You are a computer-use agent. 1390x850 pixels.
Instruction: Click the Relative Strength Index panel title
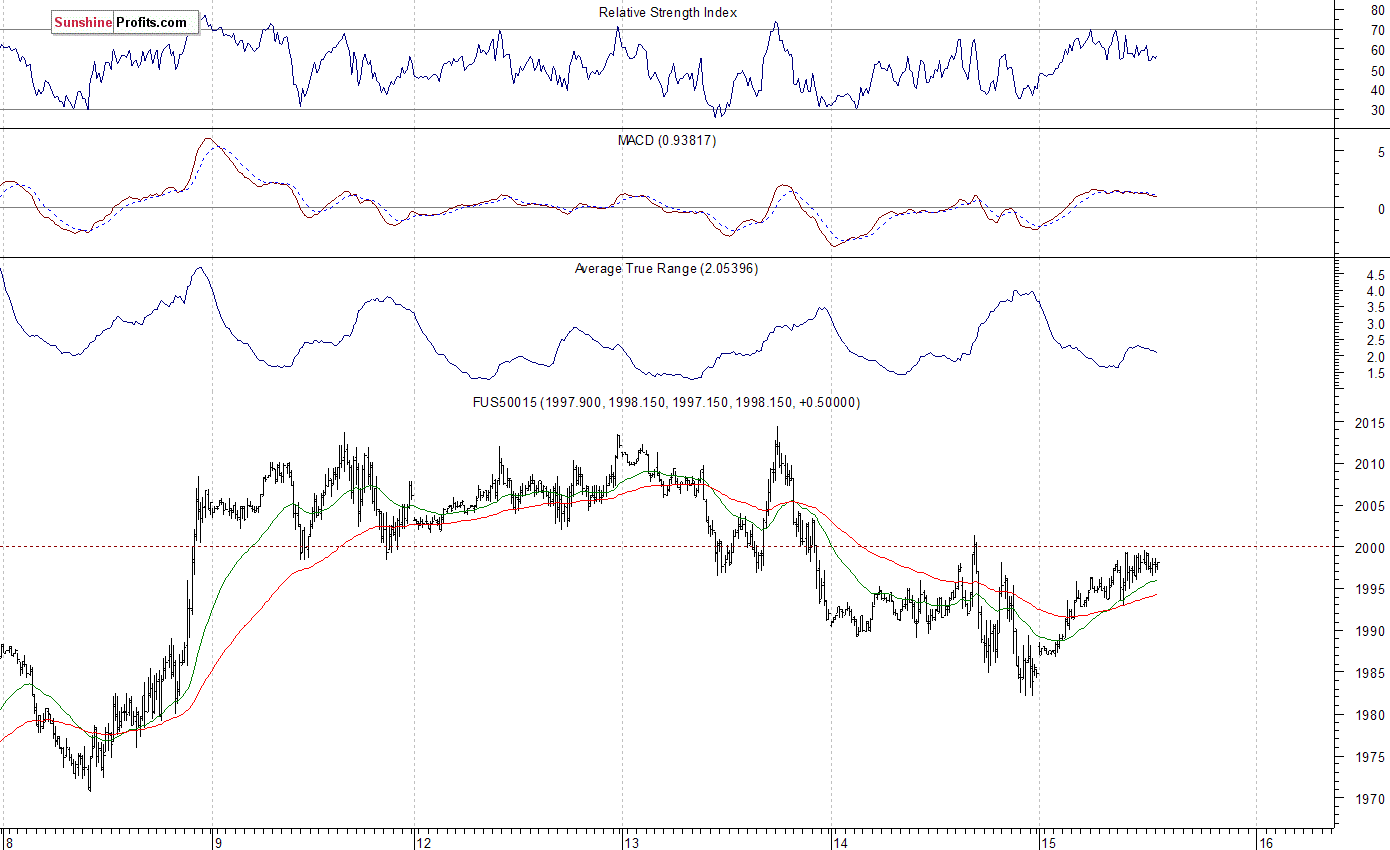coord(668,12)
